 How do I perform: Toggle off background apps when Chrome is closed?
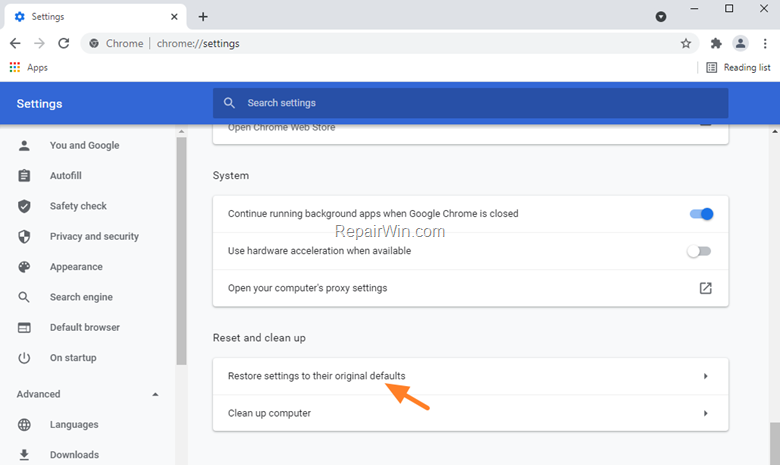click(701, 214)
